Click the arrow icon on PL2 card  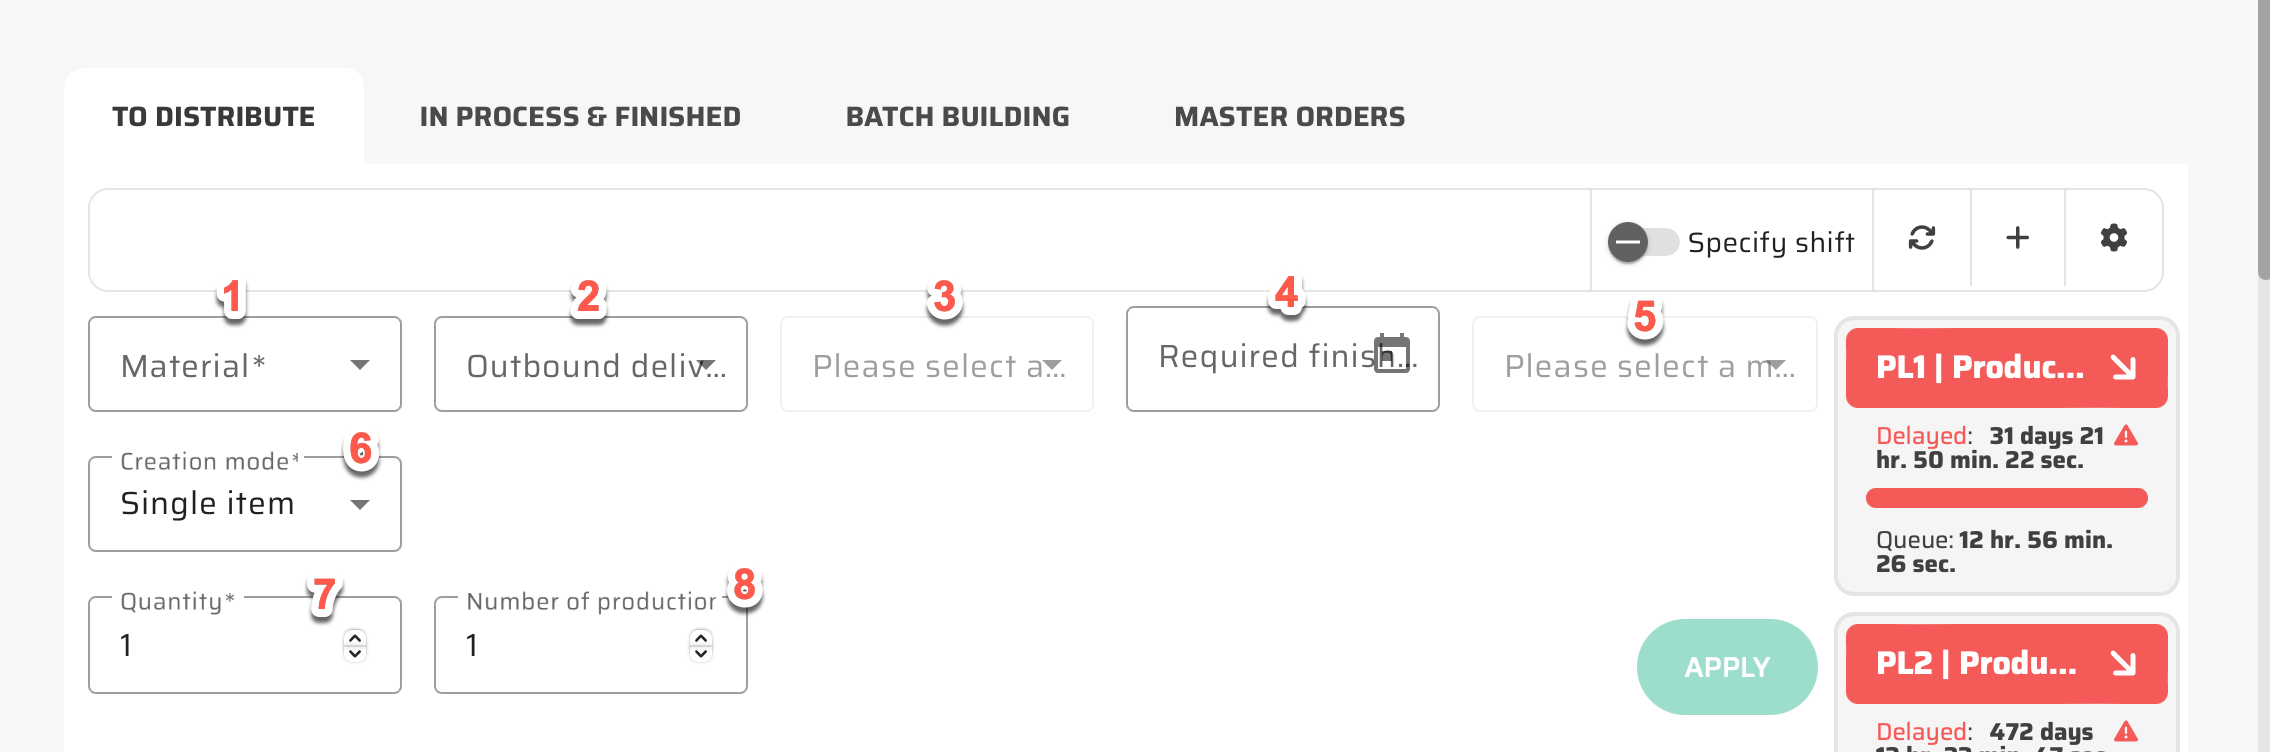[x=2124, y=664]
